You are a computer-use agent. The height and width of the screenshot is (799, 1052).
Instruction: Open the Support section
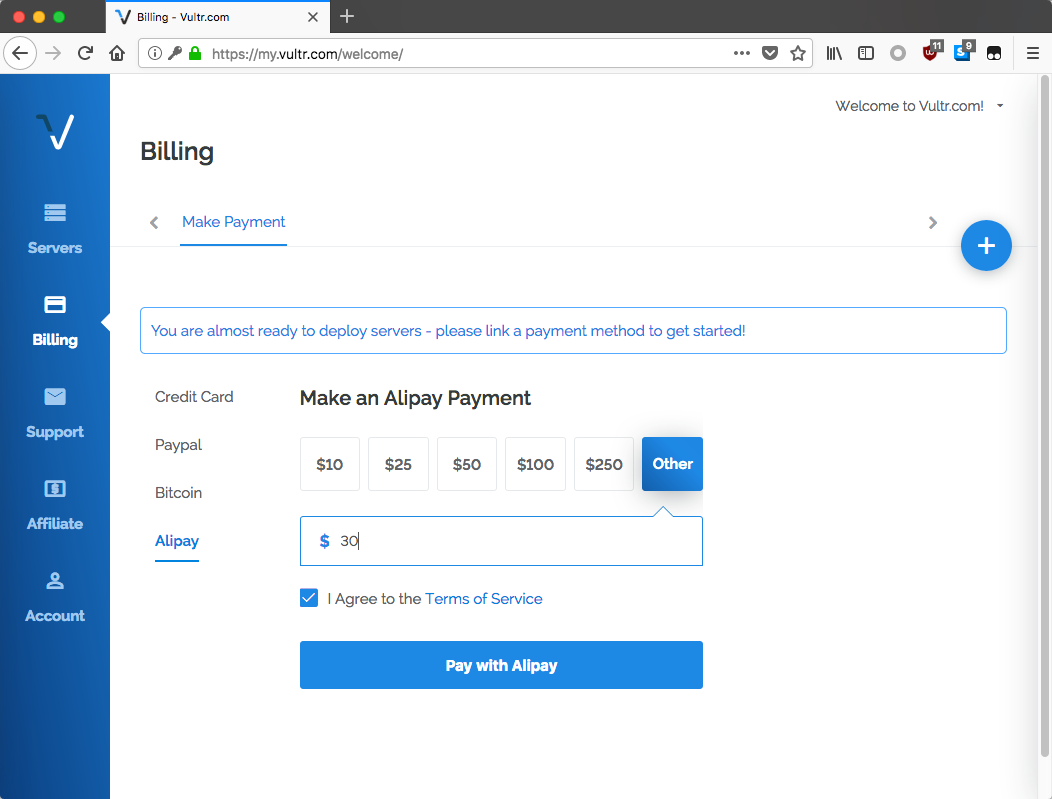(55, 413)
